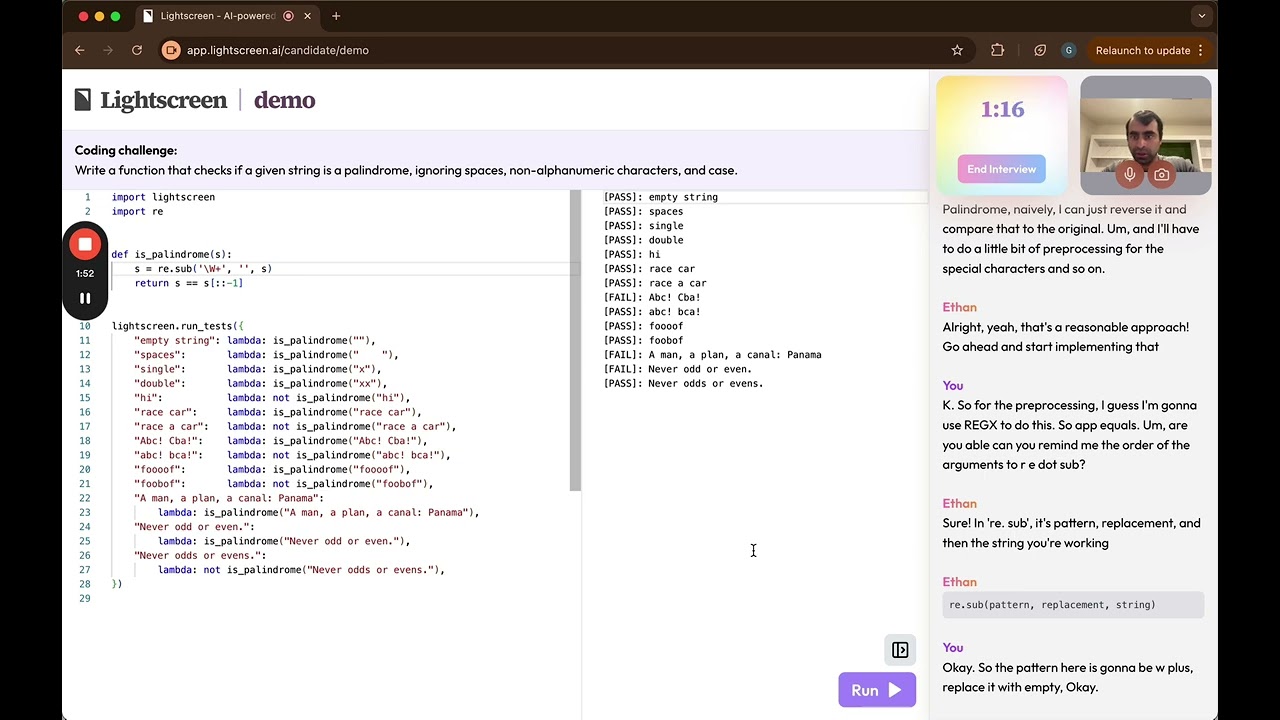End the interview with End Interview button
The width and height of the screenshot is (1280, 720).
(1001, 169)
